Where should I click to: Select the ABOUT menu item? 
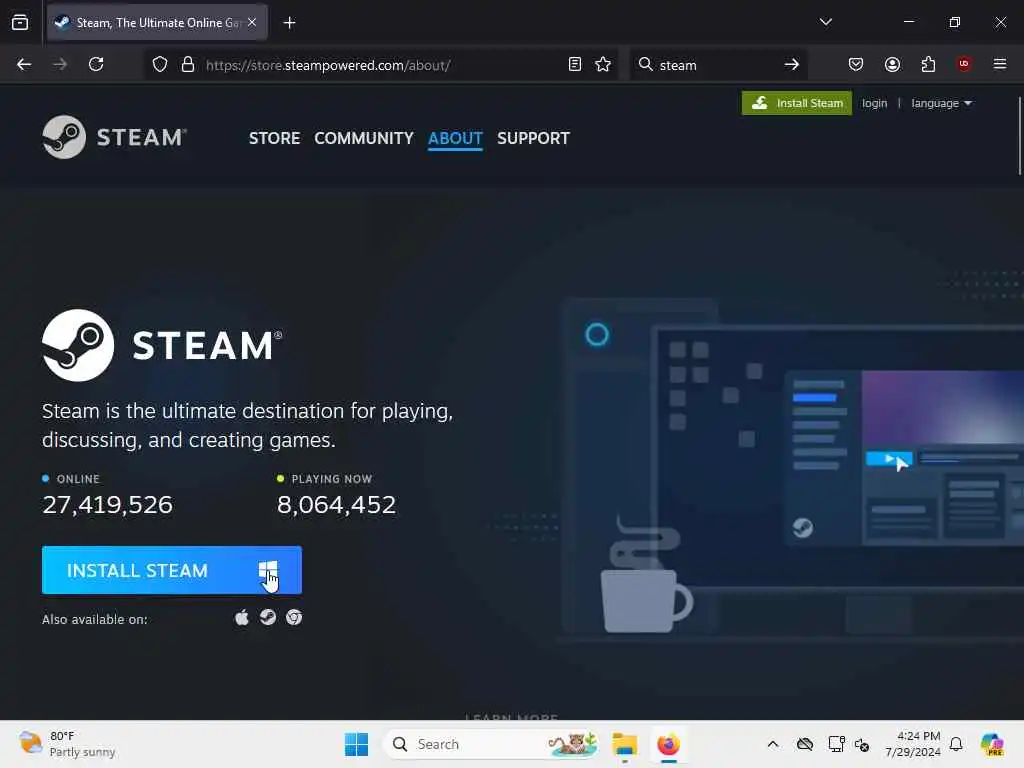click(x=455, y=138)
